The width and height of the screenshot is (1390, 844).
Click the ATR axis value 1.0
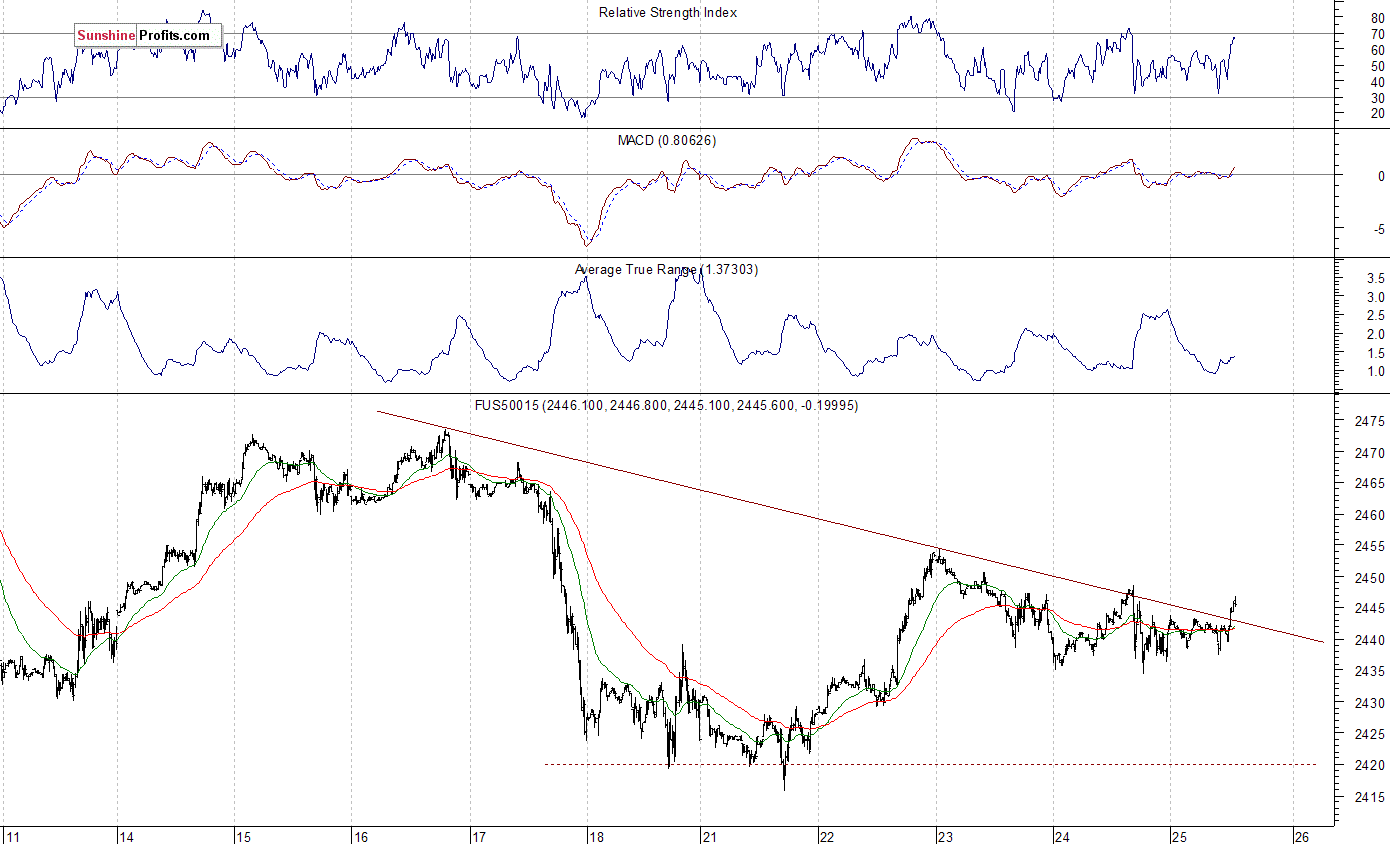click(x=1376, y=371)
